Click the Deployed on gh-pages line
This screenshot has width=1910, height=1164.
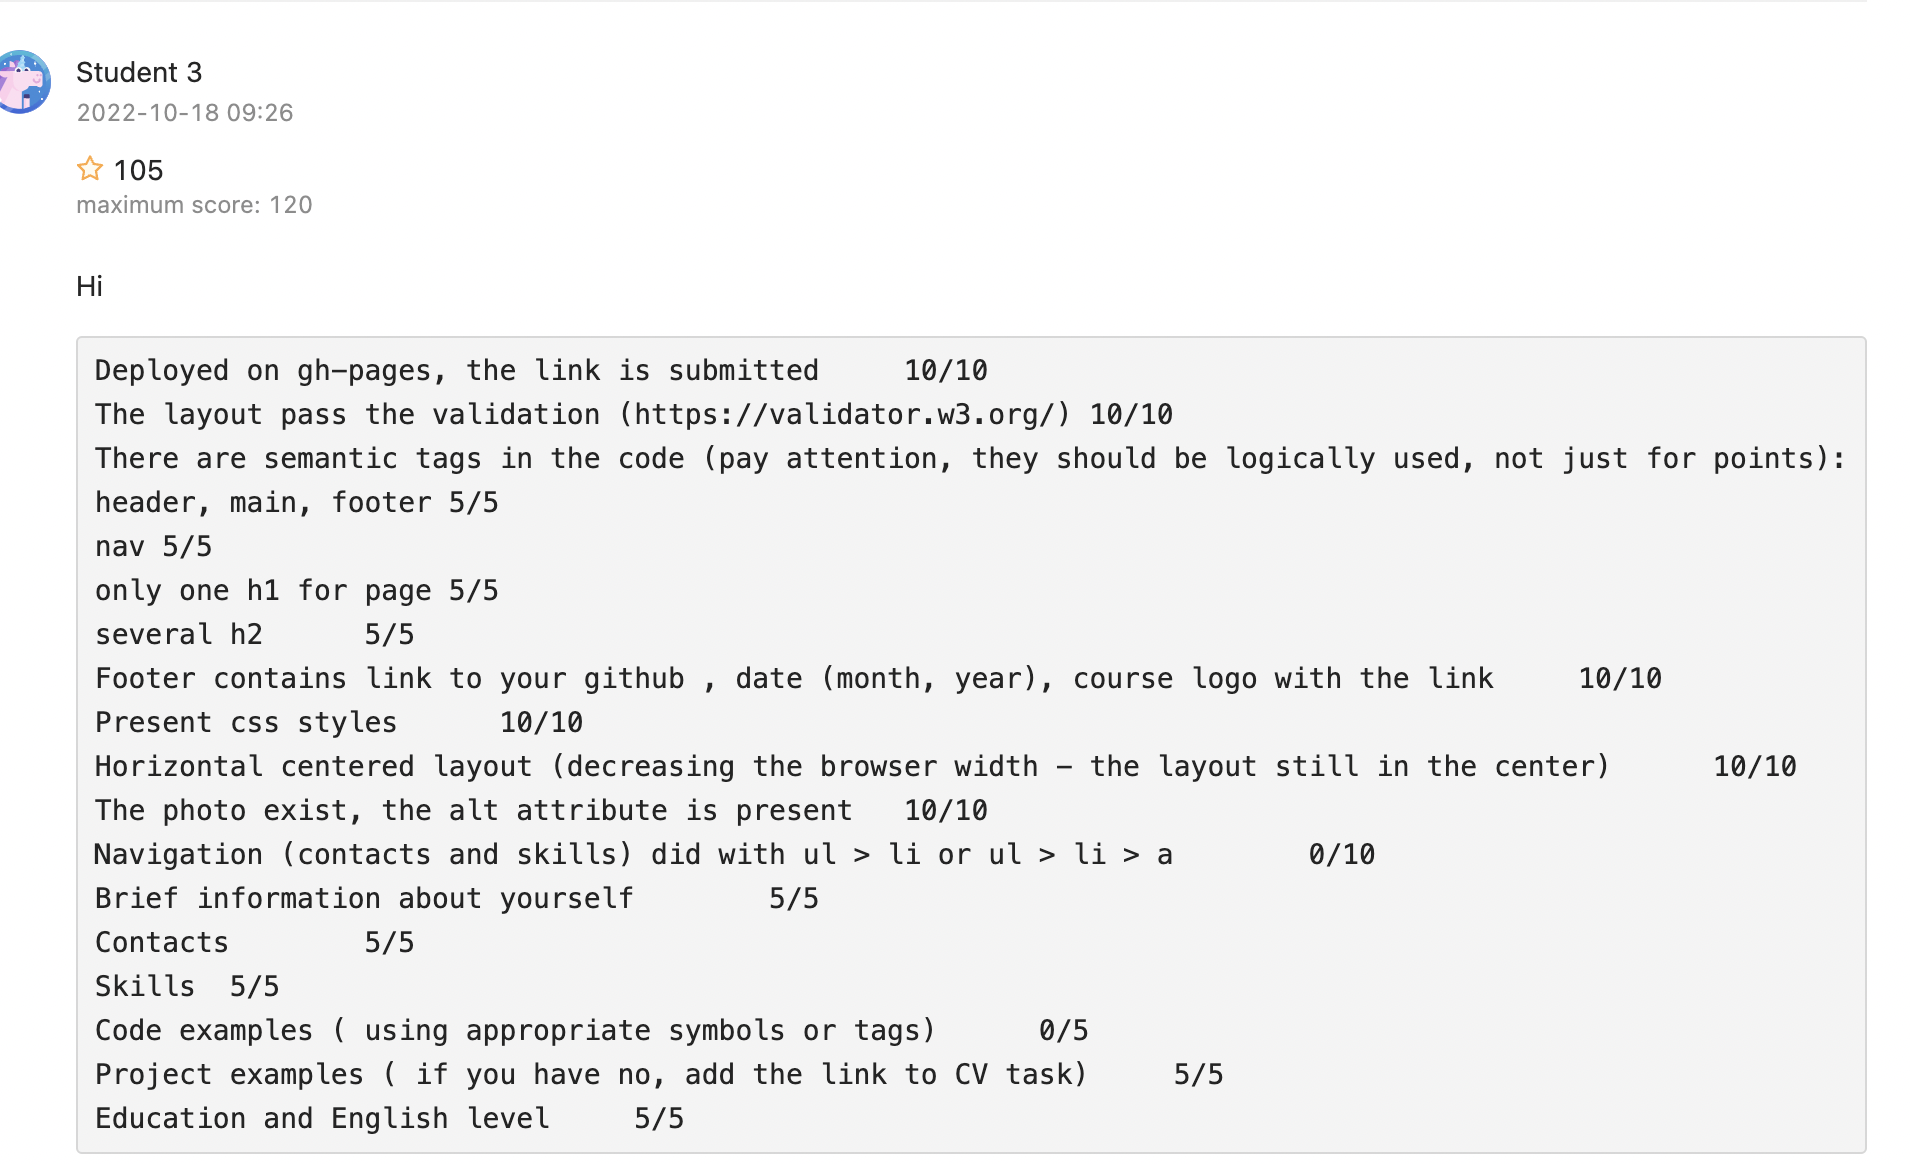coord(540,370)
